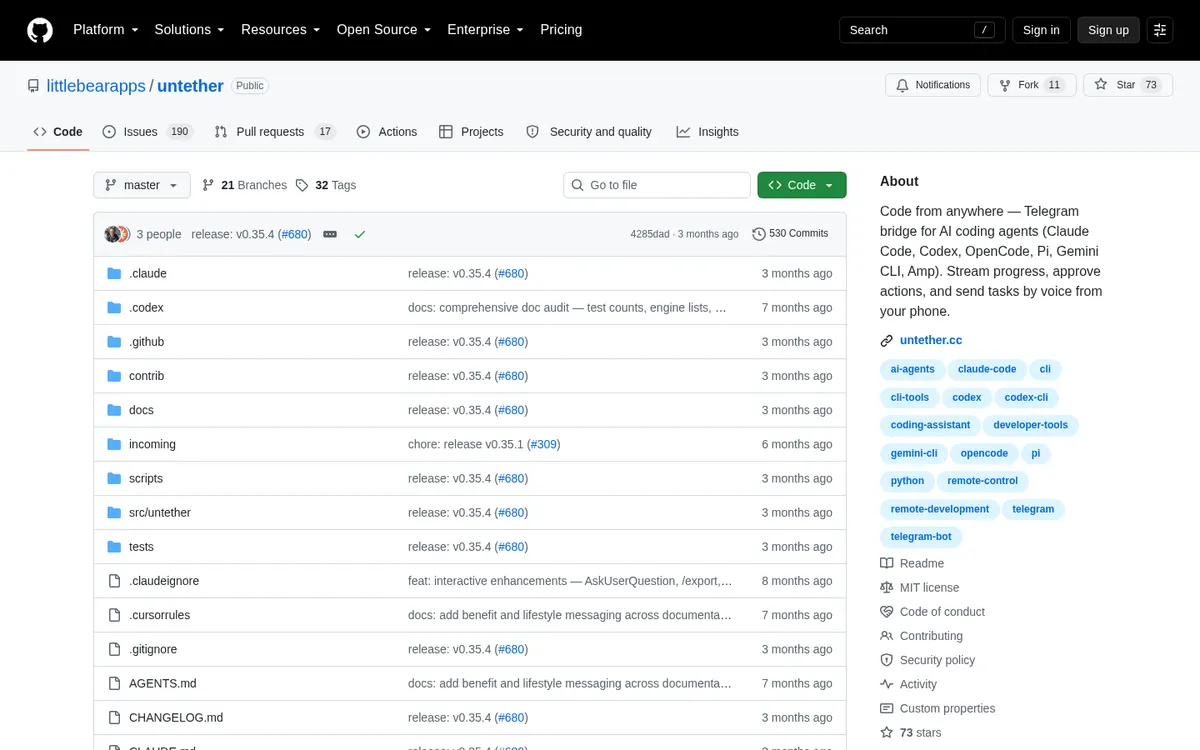Open the Pull requests tab
Viewport: 1200px width, 750px height.
click(275, 132)
